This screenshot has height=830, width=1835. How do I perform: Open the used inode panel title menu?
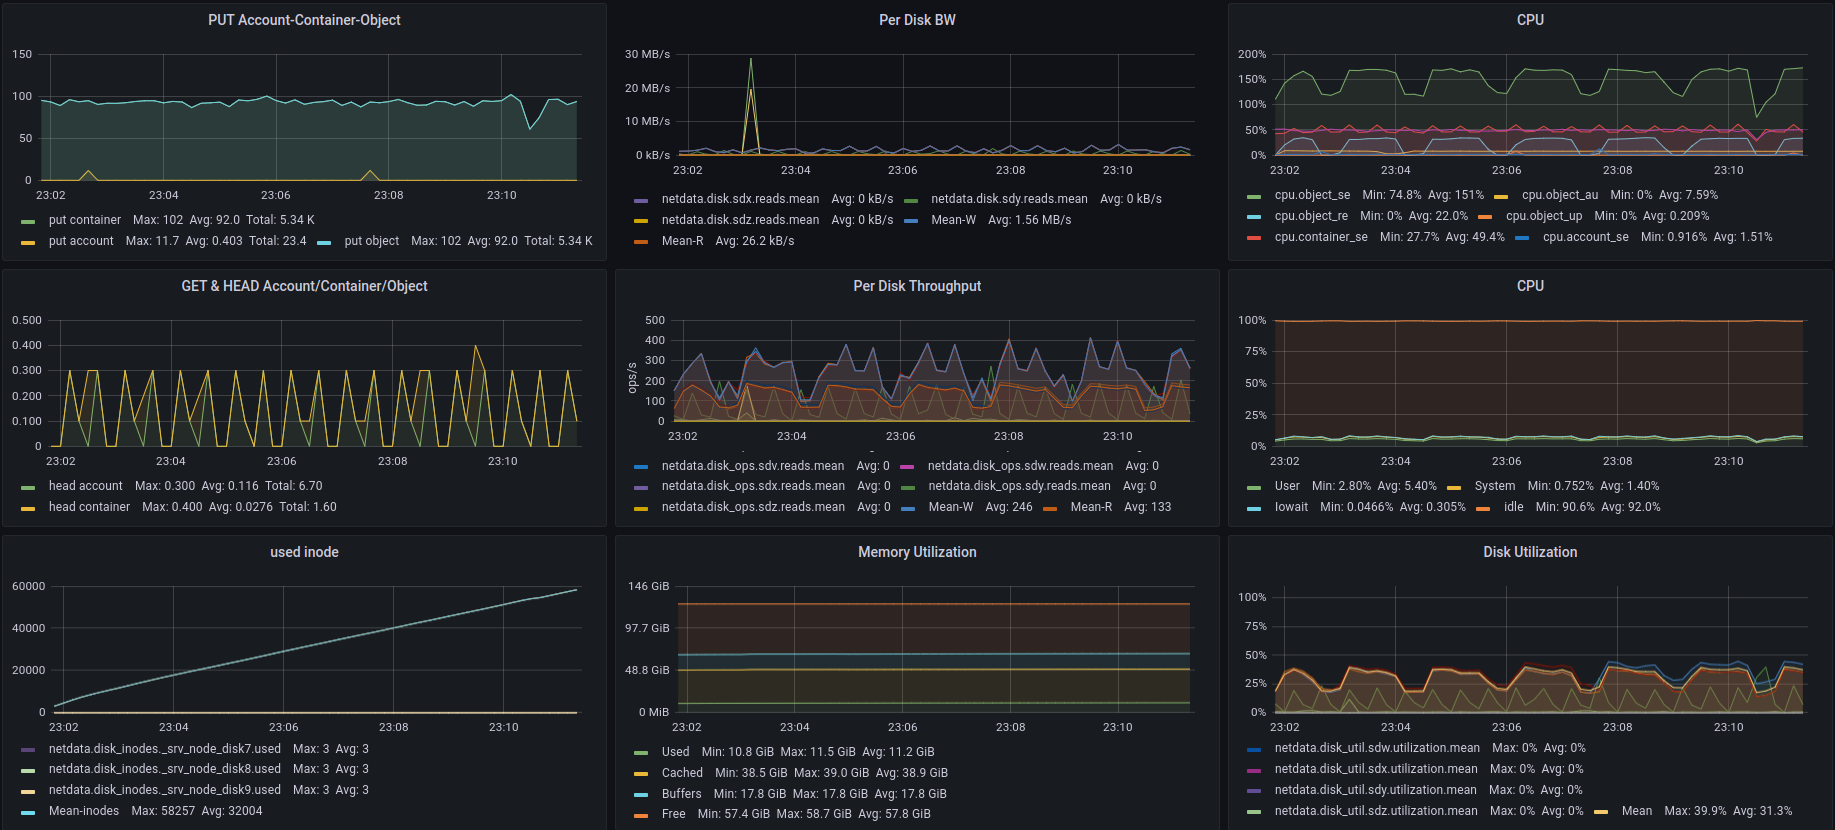click(x=304, y=552)
